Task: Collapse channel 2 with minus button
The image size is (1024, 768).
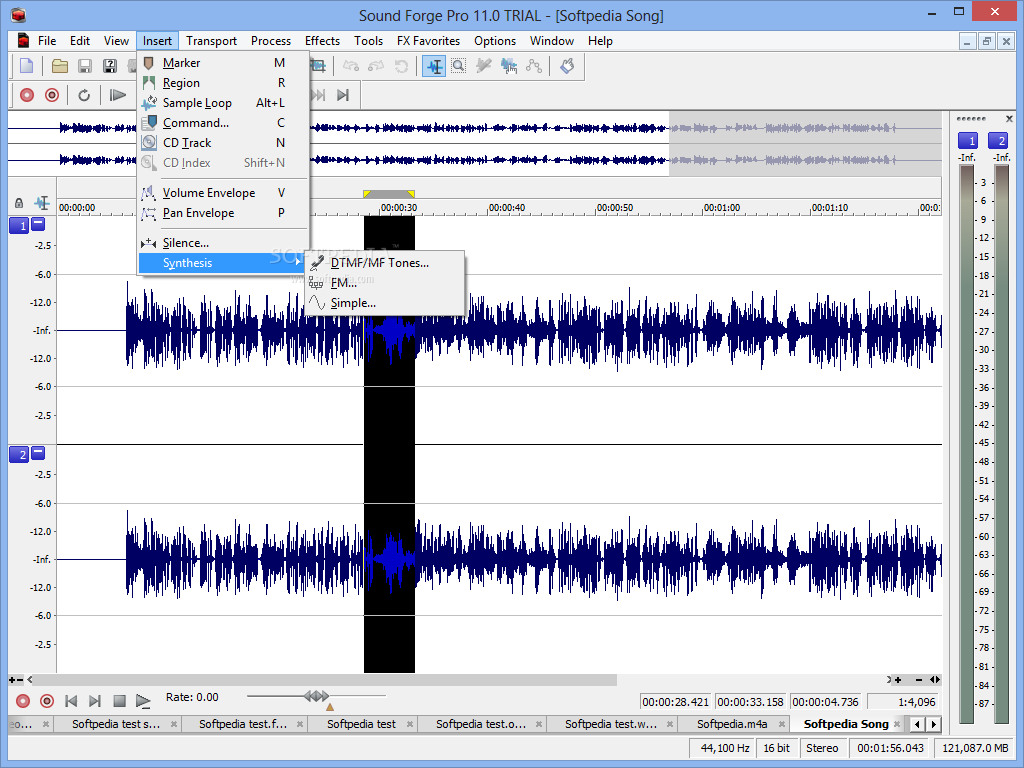Action: pos(38,453)
